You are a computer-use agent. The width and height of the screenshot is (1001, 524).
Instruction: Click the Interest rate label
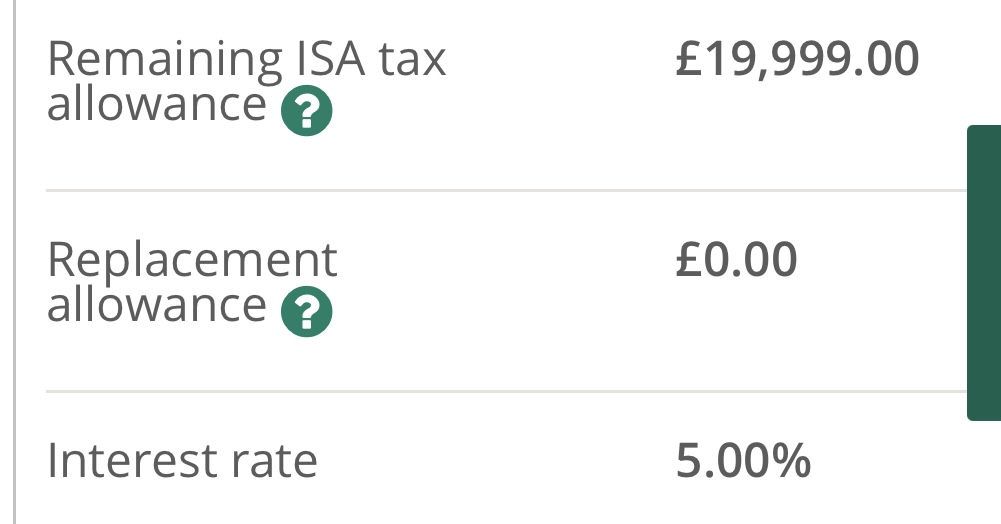(183, 460)
